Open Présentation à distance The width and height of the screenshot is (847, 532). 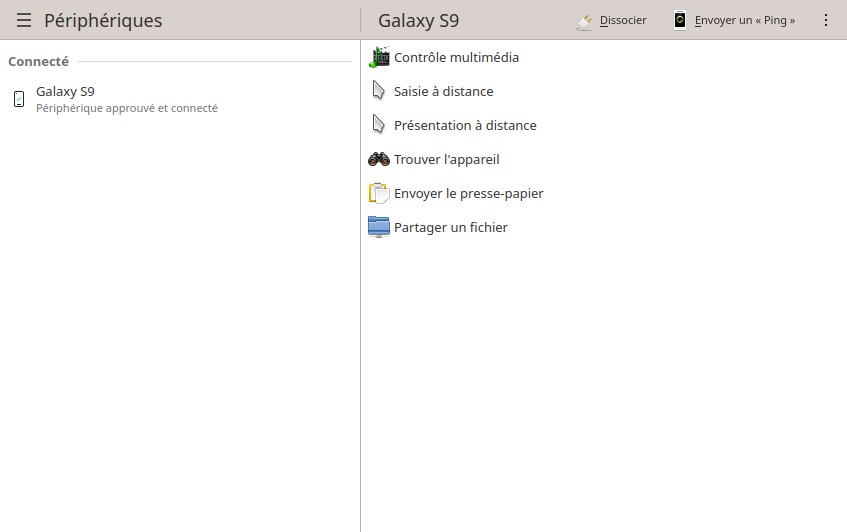pyautogui.click(x=603, y=125)
